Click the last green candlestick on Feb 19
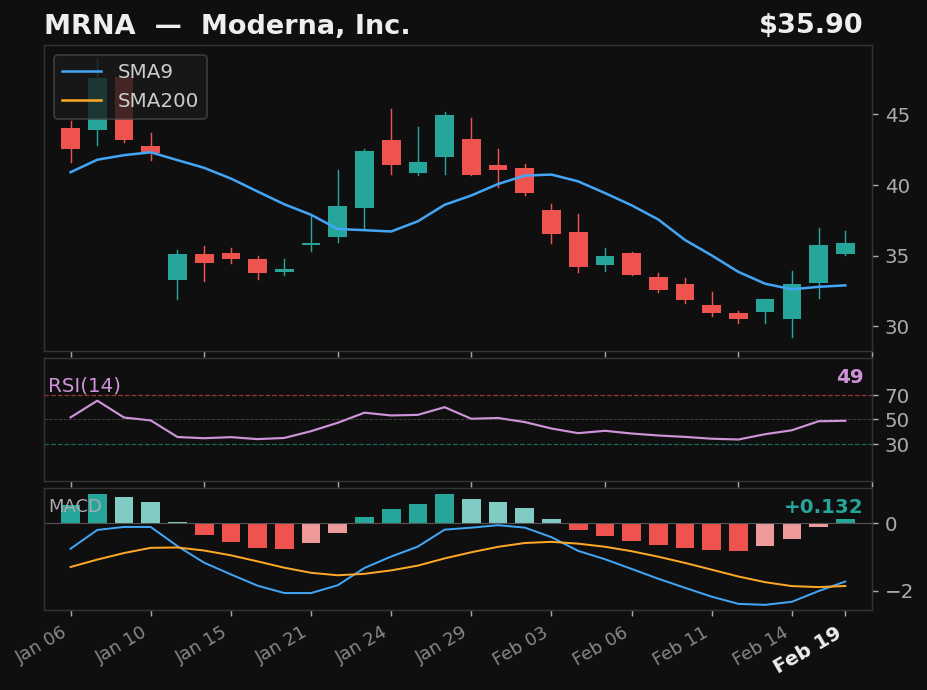This screenshot has height=690, width=927. pos(845,248)
